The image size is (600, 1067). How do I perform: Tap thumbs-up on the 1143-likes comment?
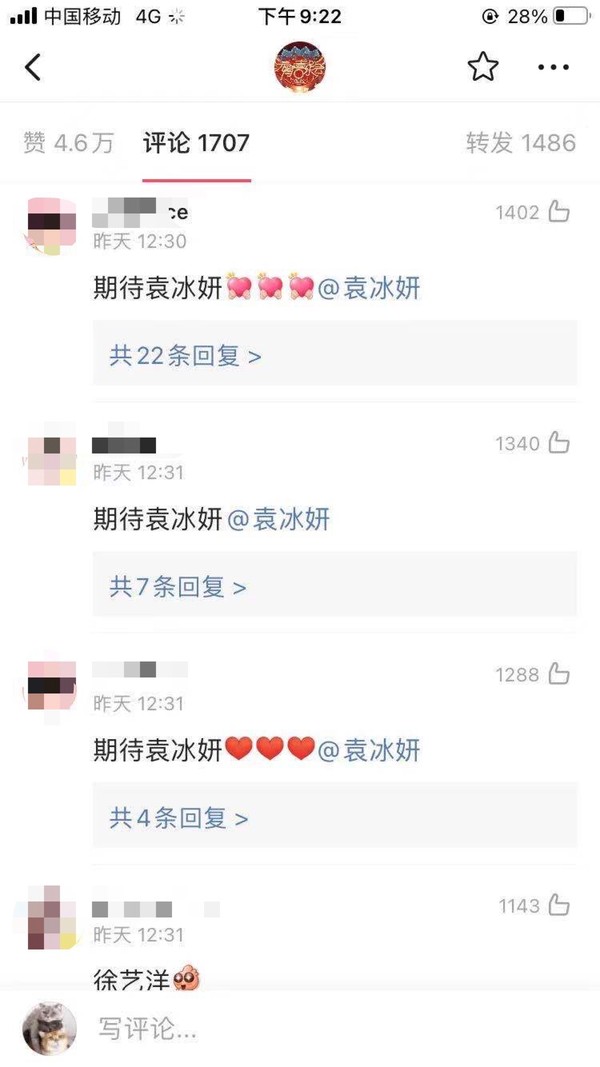(x=559, y=906)
